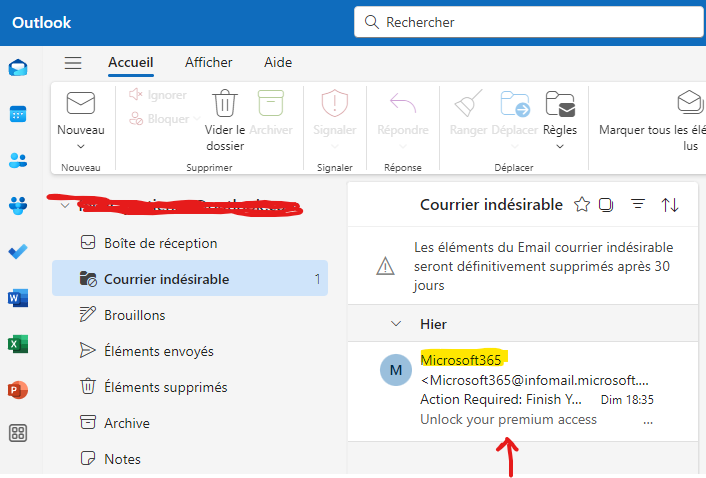Collapse the Hier message group
This screenshot has width=706, height=478.
(396, 324)
